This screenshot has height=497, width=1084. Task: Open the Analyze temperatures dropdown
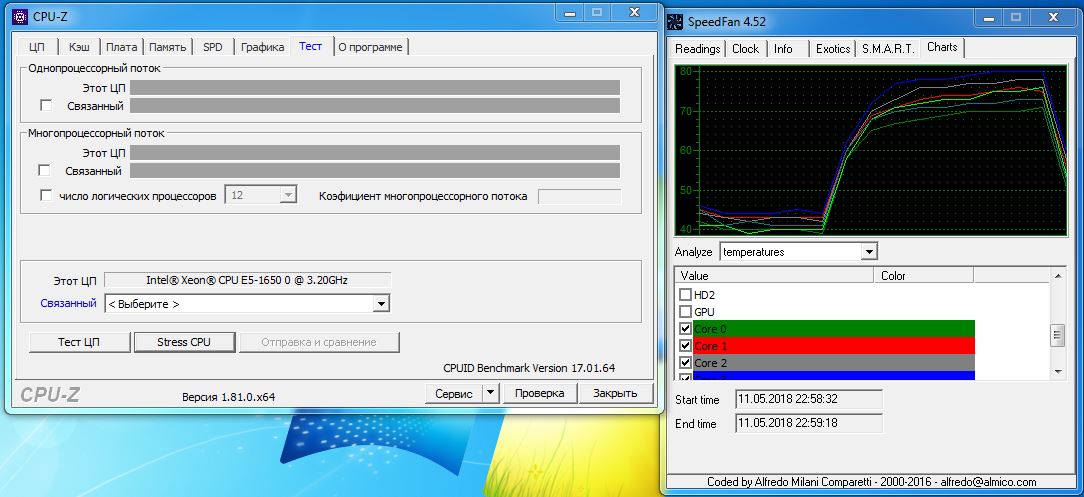tap(869, 252)
